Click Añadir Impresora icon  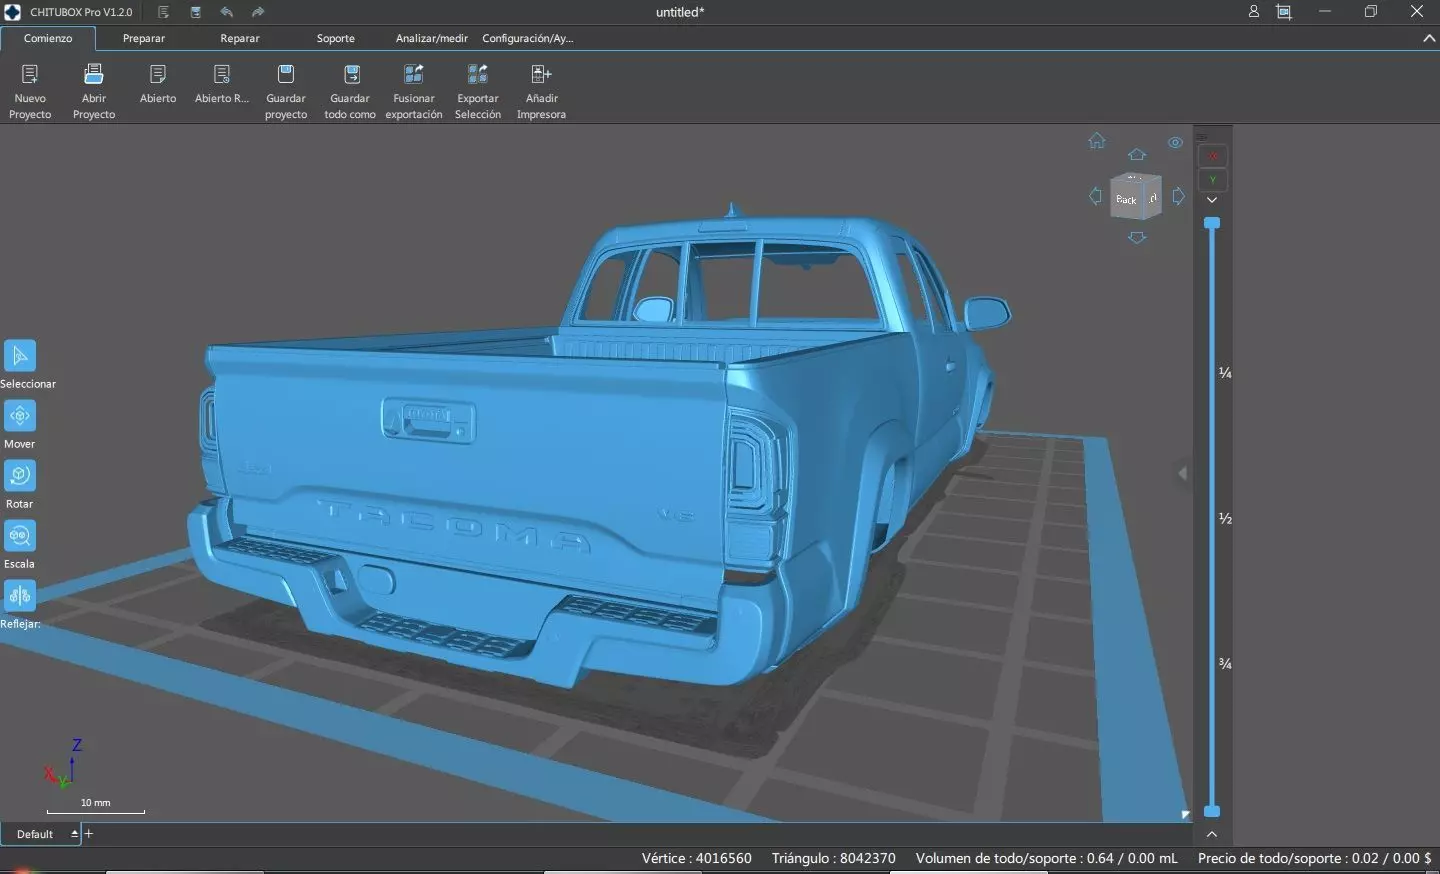pyautogui.click(x=541, y=75)
